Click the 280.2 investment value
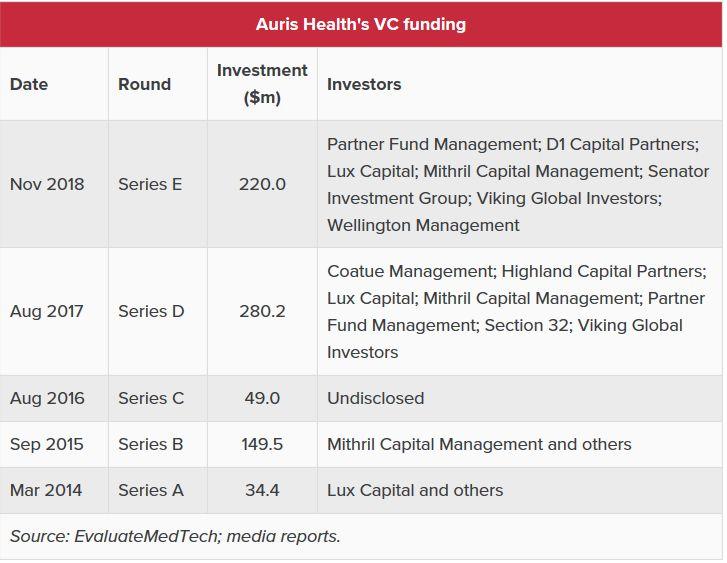The image size is (727, 563). [x=262, y=311]
